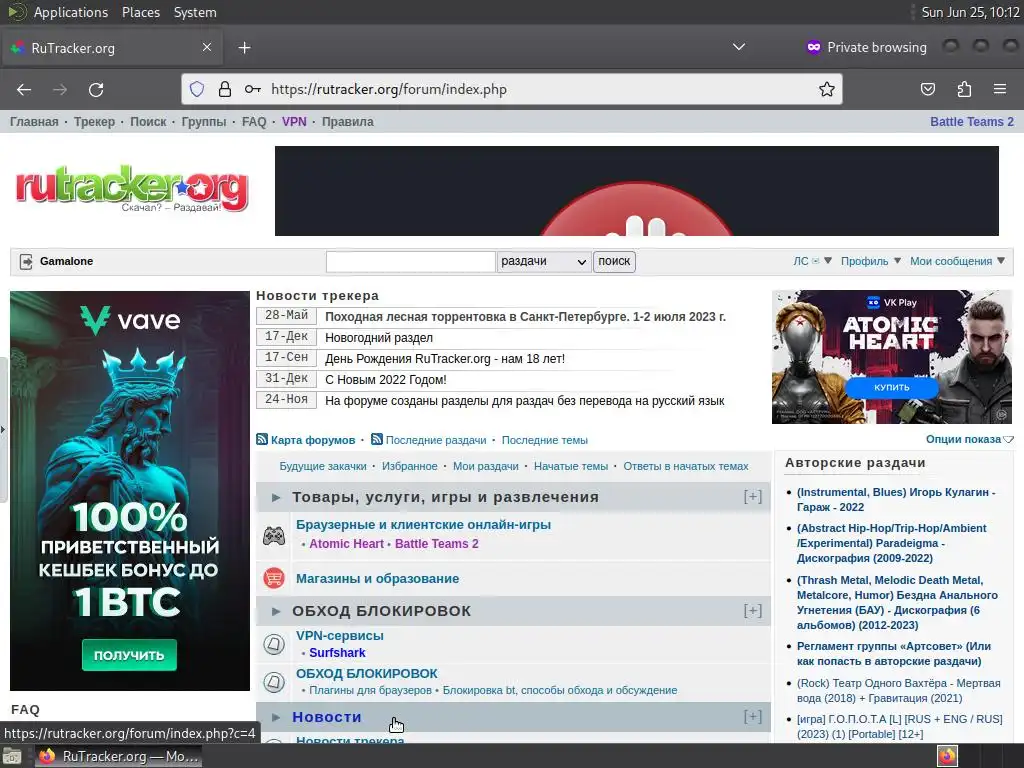The width and height of the screenshot is (1024, 768).
Task: Click the saved password key icon
Action: tap(253, 89)
